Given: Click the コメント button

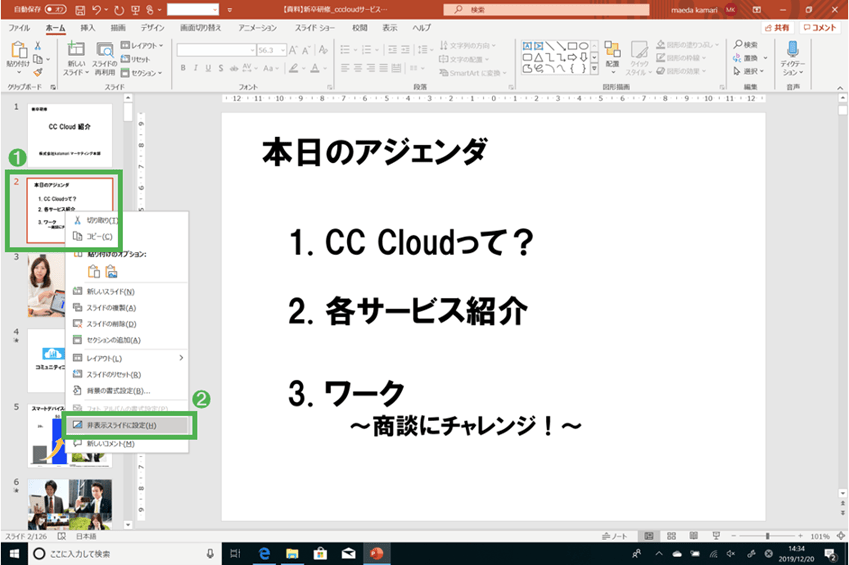Looking at the screenshot, I should (x=820, y=28).
